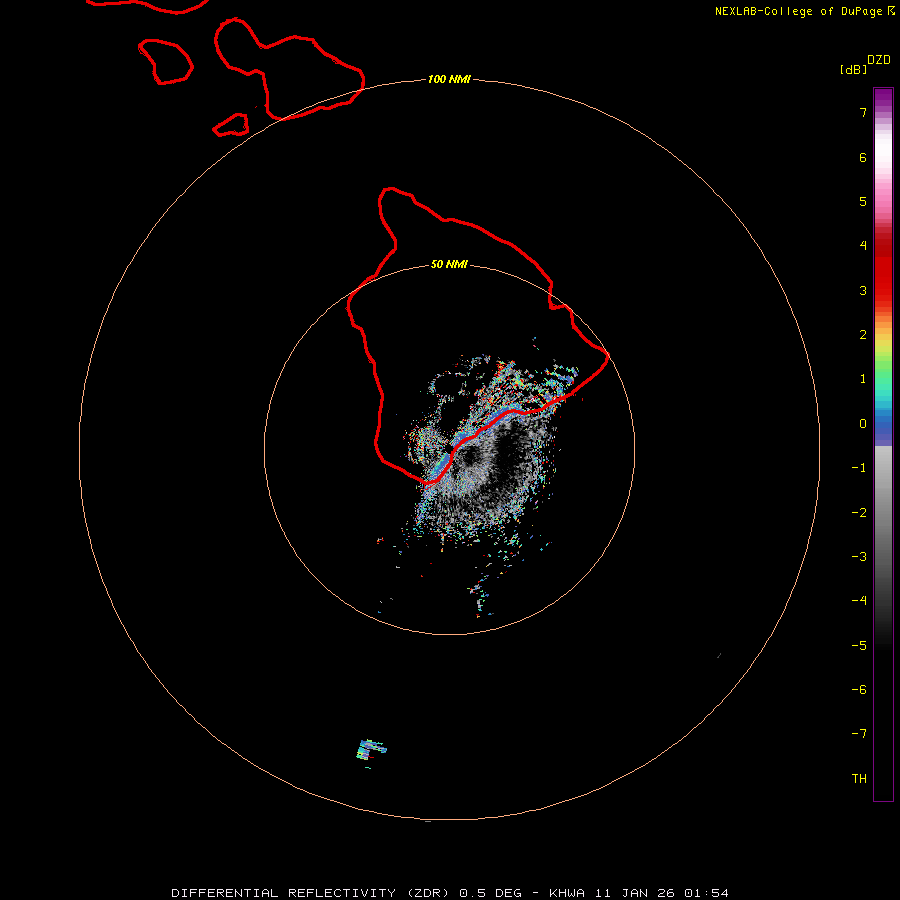
Task: Click the 6 value on color scale
Action: point(863,157)
